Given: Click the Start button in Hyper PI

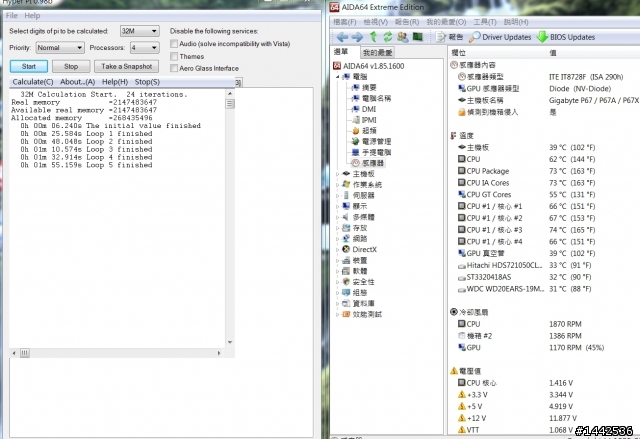Looking at the screenshot, I should click(29, 66).
